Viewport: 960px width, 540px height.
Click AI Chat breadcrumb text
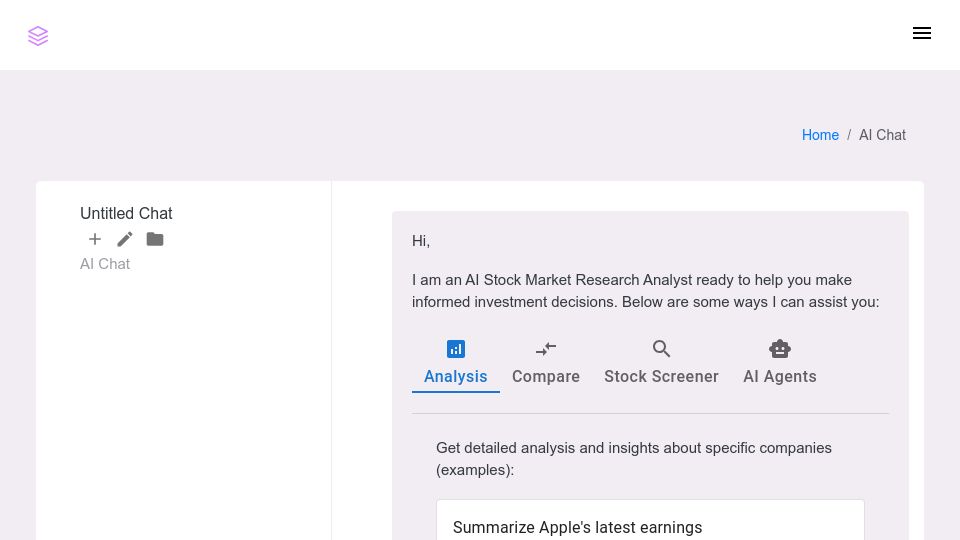click(x=882, y=135)
